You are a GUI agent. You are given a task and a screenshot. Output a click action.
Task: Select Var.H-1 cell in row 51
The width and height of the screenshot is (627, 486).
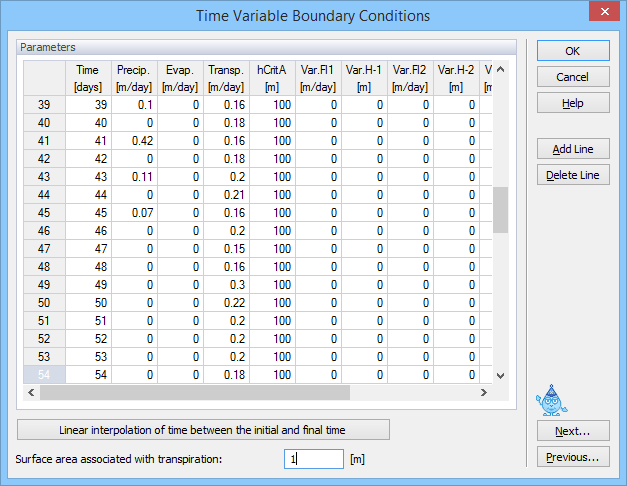click(364, 320)
